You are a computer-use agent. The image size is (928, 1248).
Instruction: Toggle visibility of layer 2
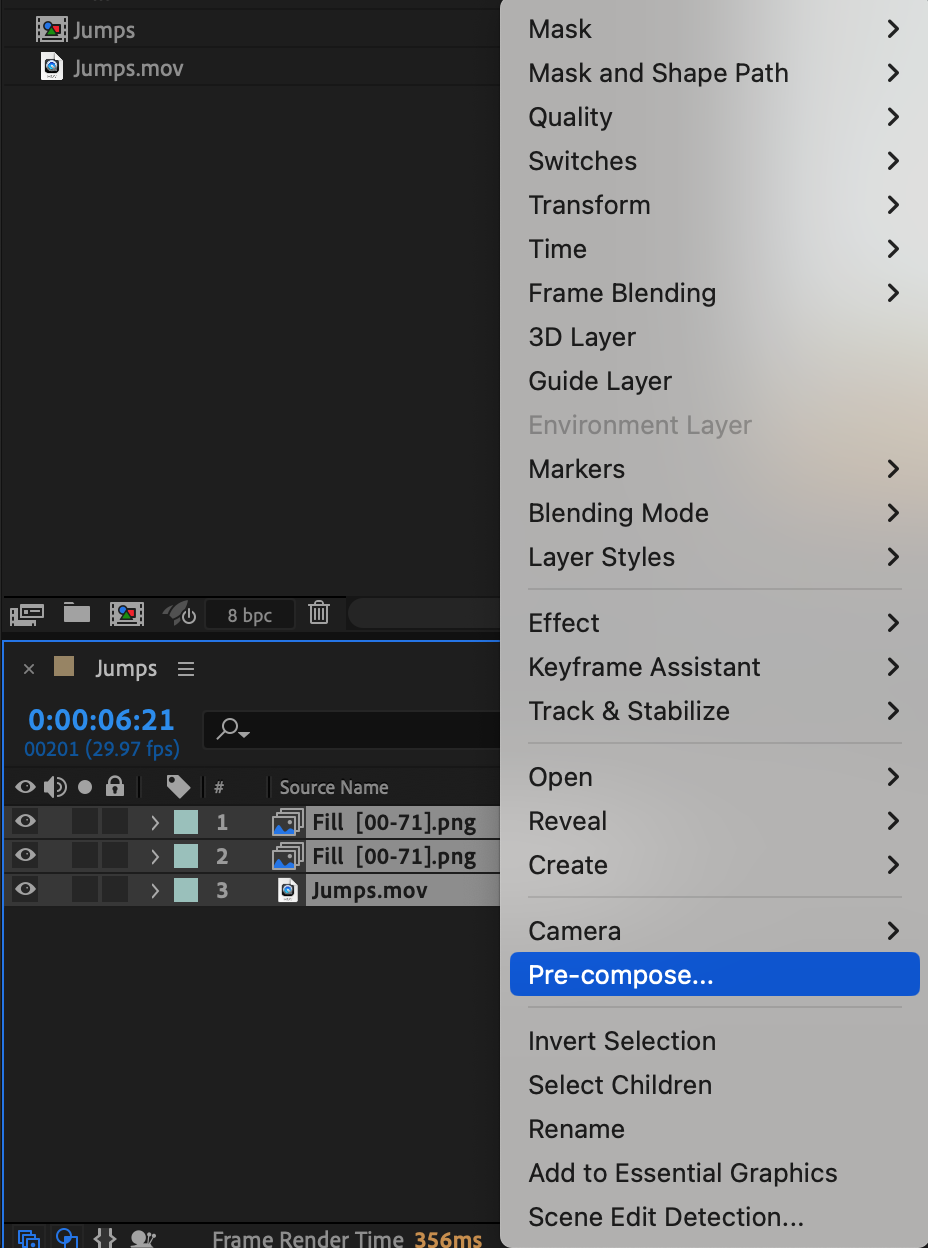[25, 856]
